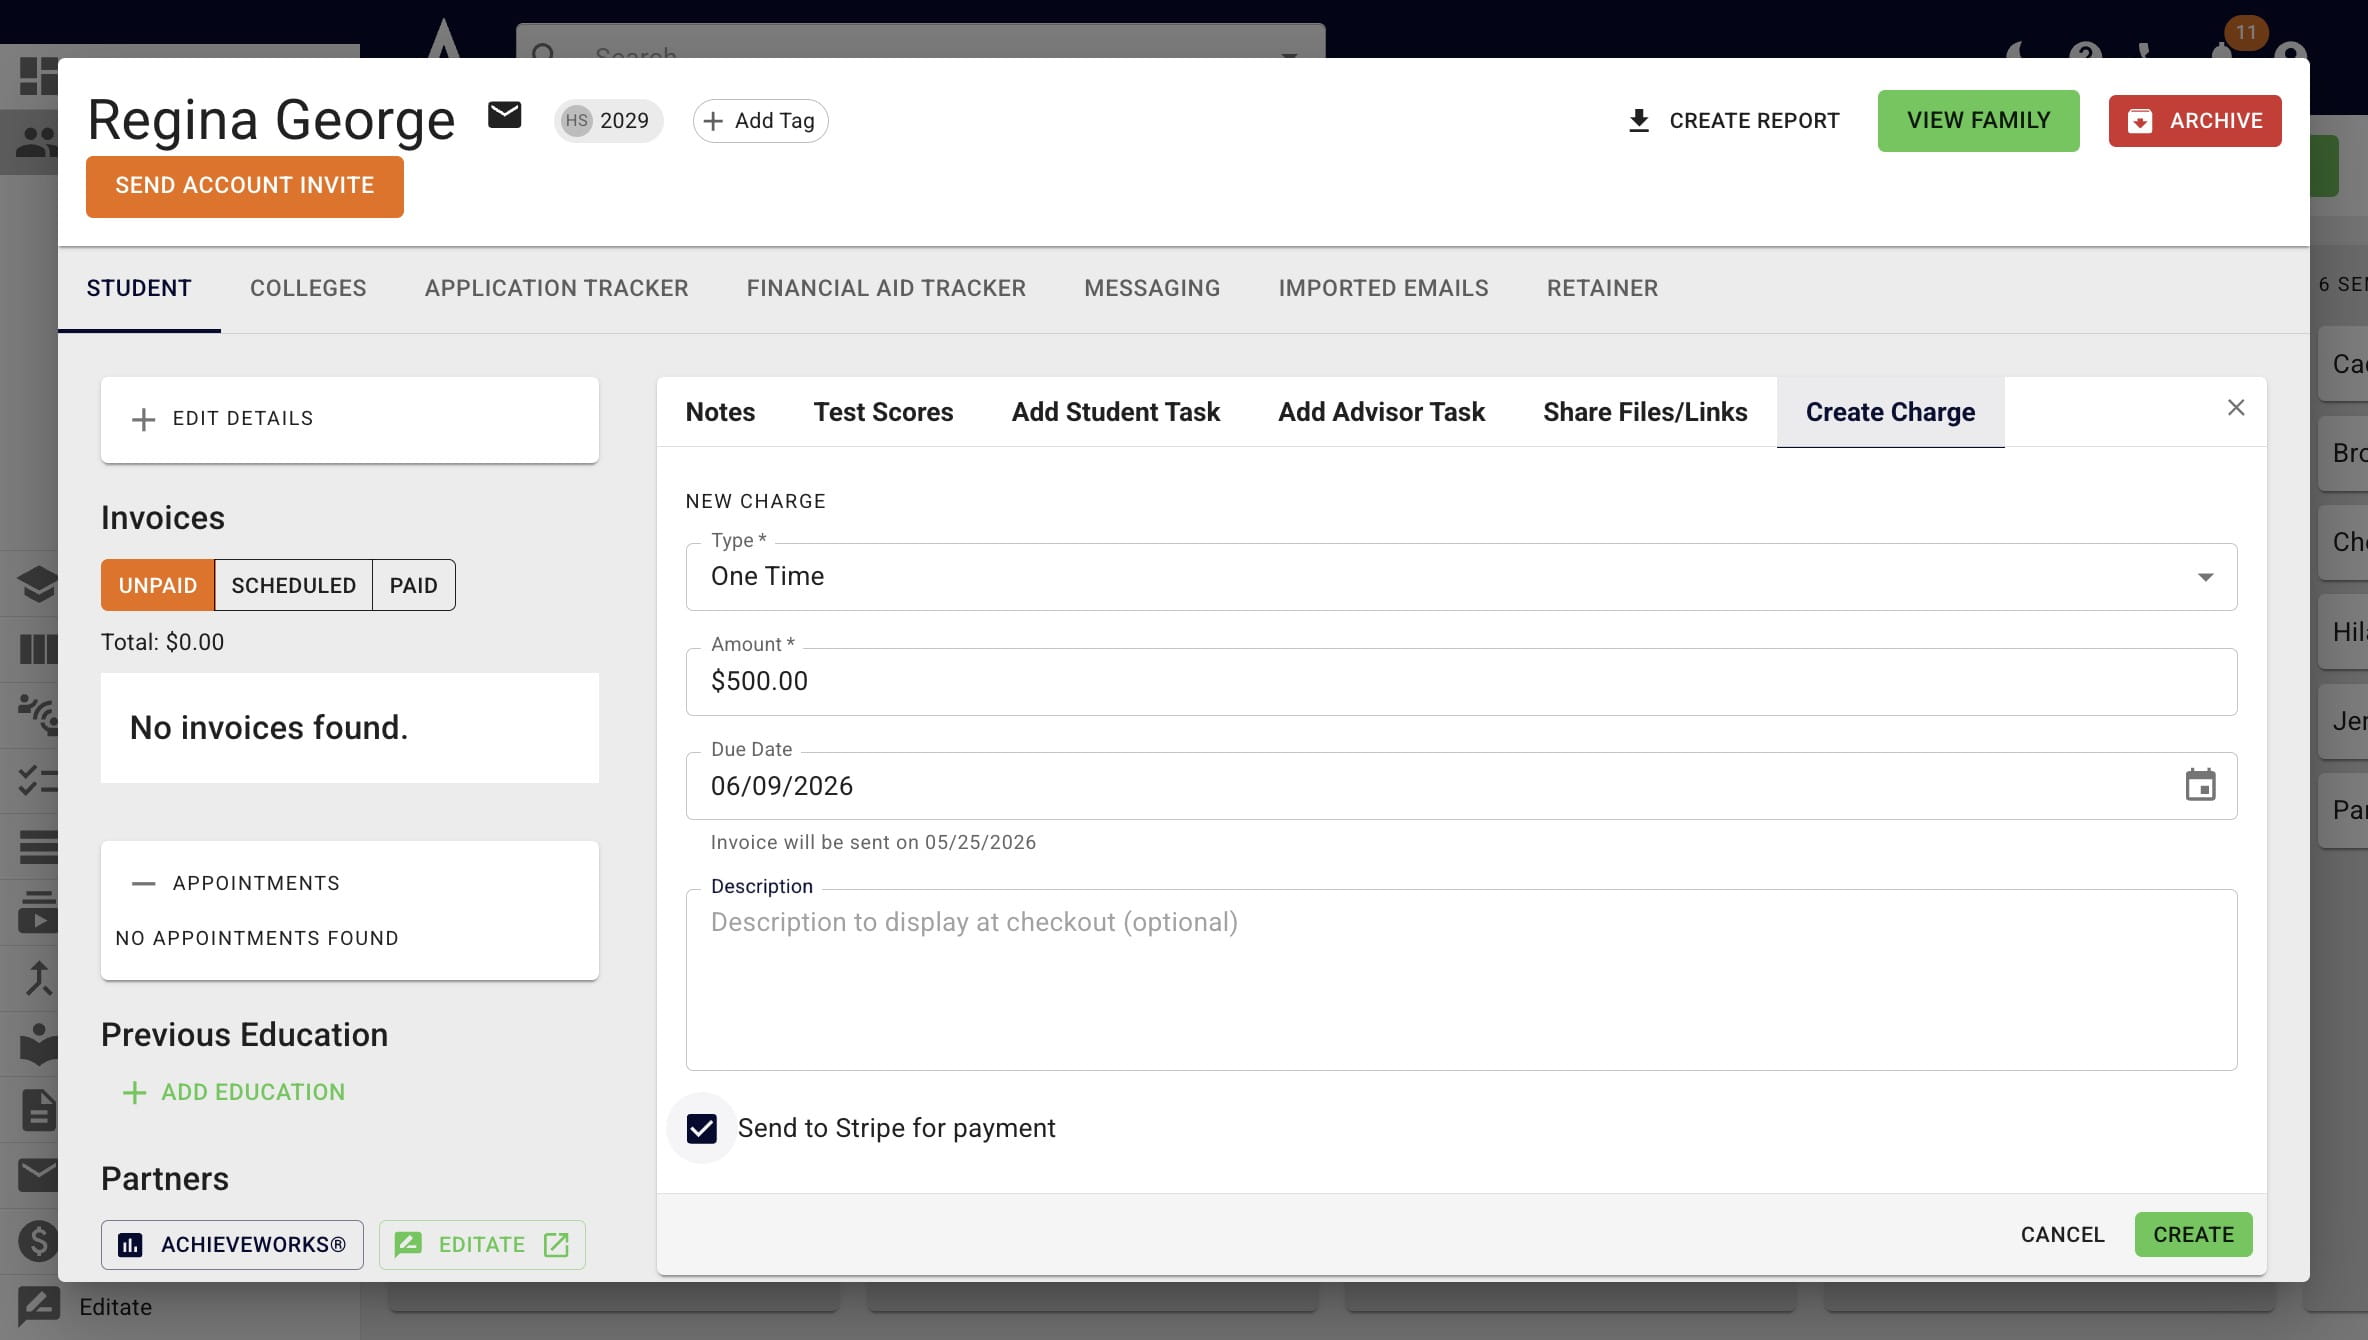The height and width of the screenshot is (1340, 2368).
Task: Select the Create Charge tab
Action: click(x=1890, y=412)
